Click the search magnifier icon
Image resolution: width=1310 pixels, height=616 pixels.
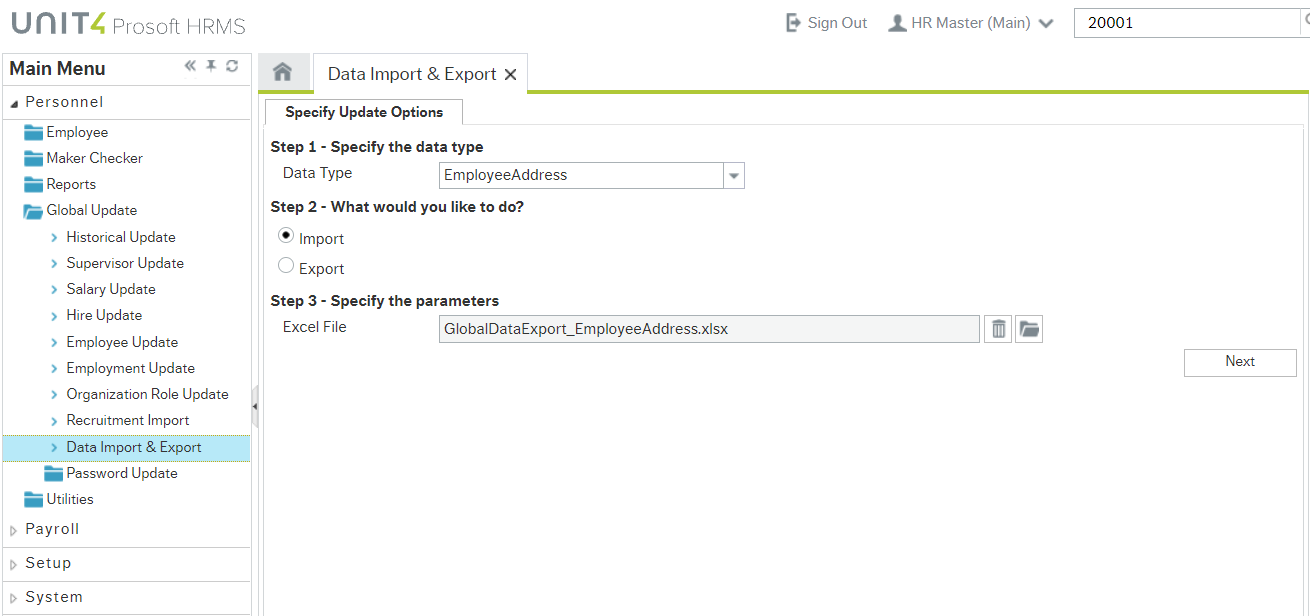tap(1306, 22)
